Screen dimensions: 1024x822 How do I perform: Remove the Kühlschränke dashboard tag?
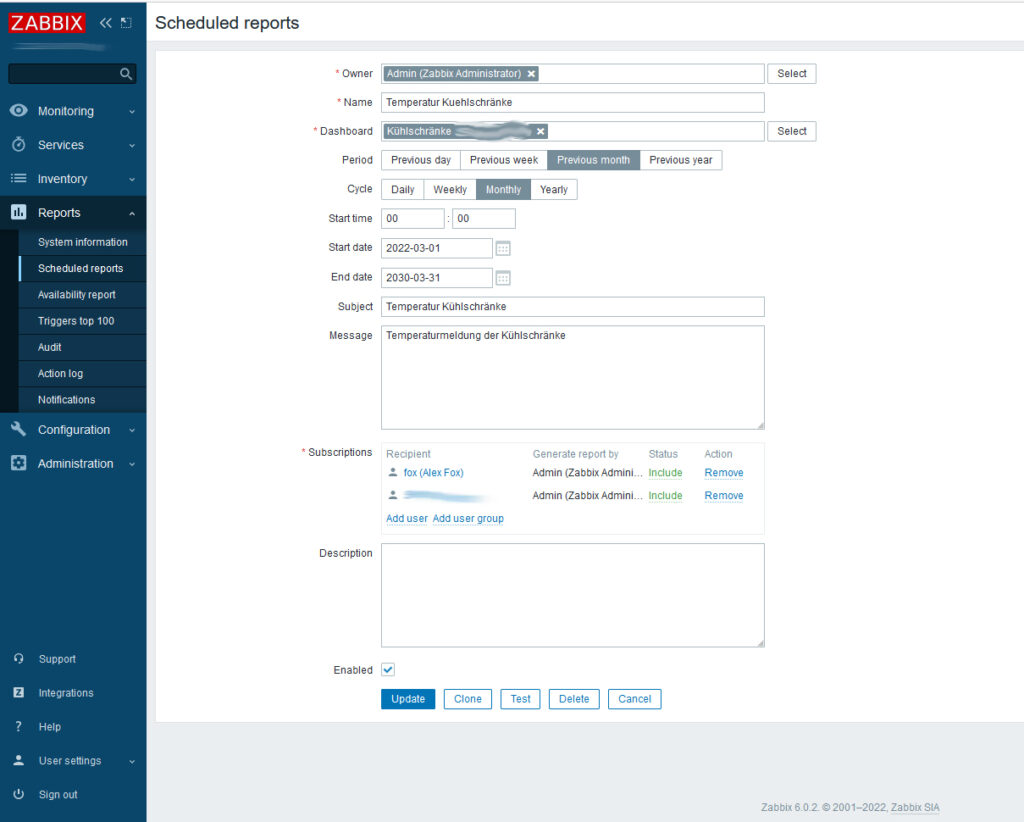coord(540,132)
